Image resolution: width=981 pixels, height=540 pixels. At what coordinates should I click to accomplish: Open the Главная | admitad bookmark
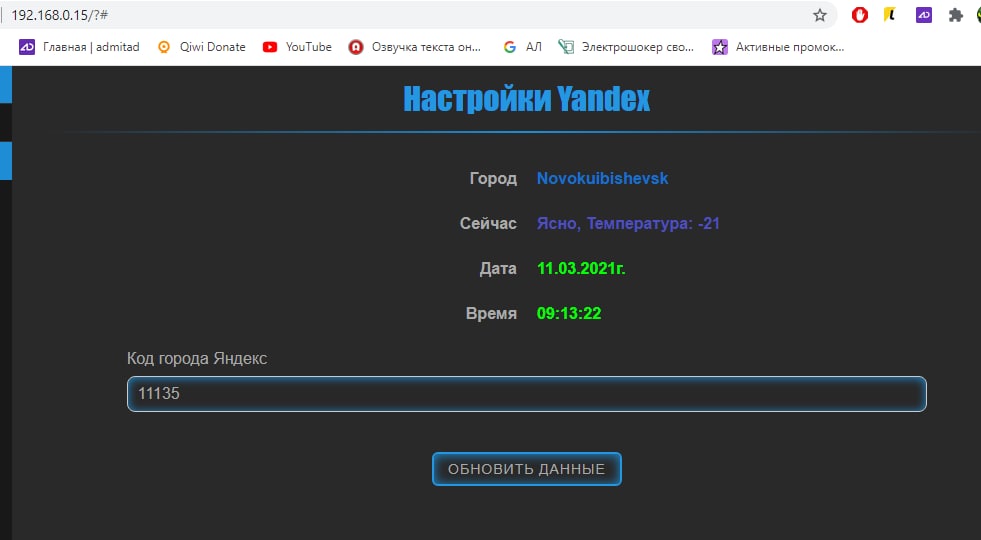point(79,47)
